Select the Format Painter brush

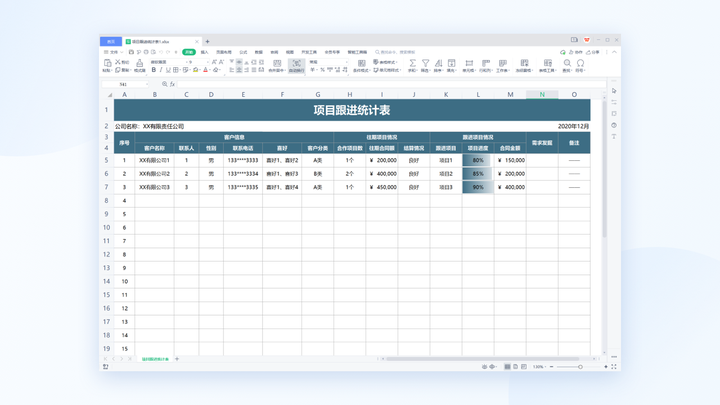tap(140, 63)
